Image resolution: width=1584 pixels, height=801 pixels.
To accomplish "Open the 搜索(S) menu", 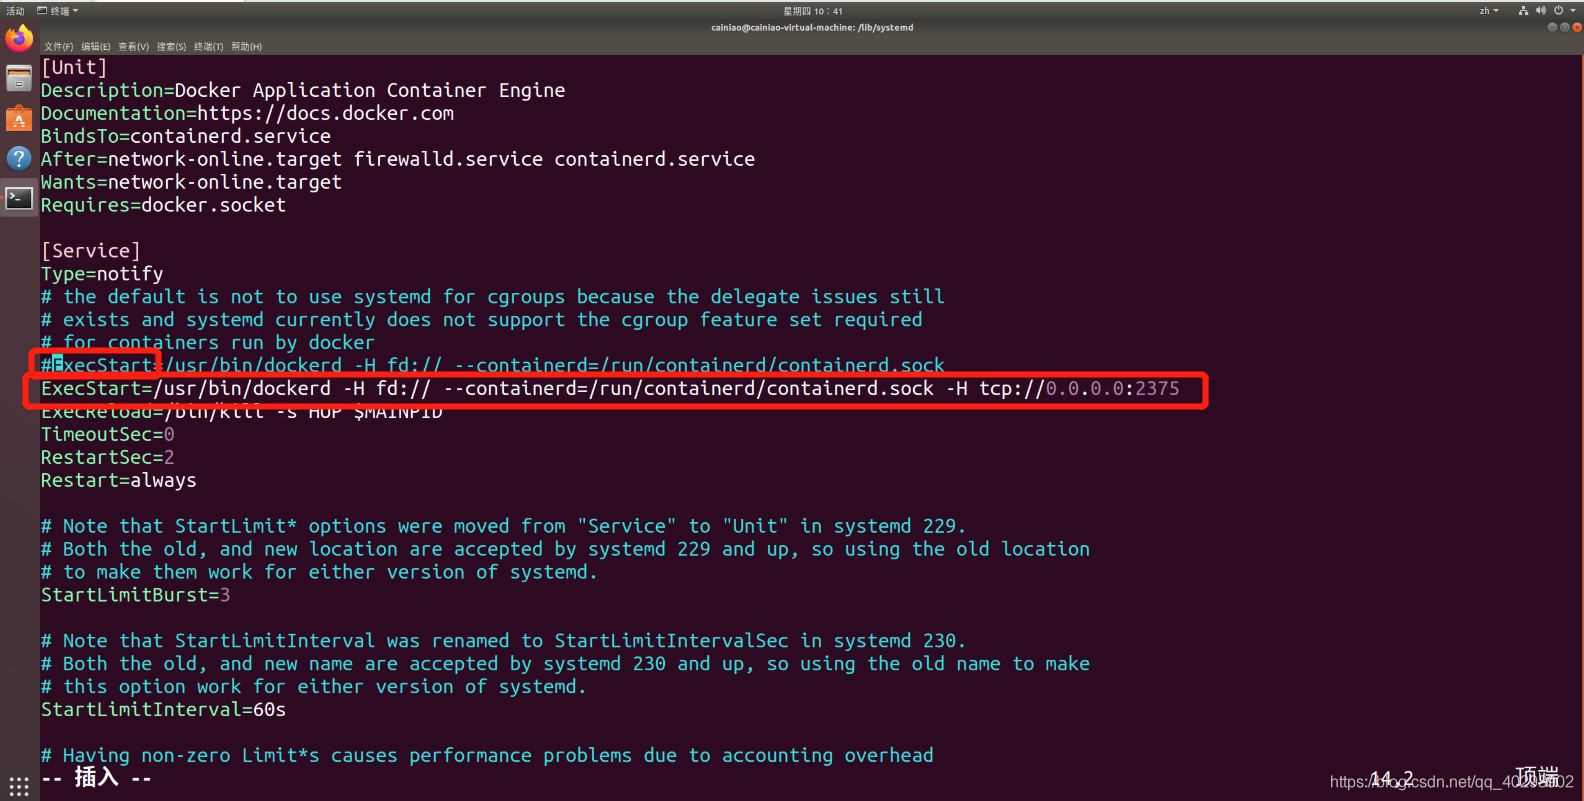I will pos(171,47).
